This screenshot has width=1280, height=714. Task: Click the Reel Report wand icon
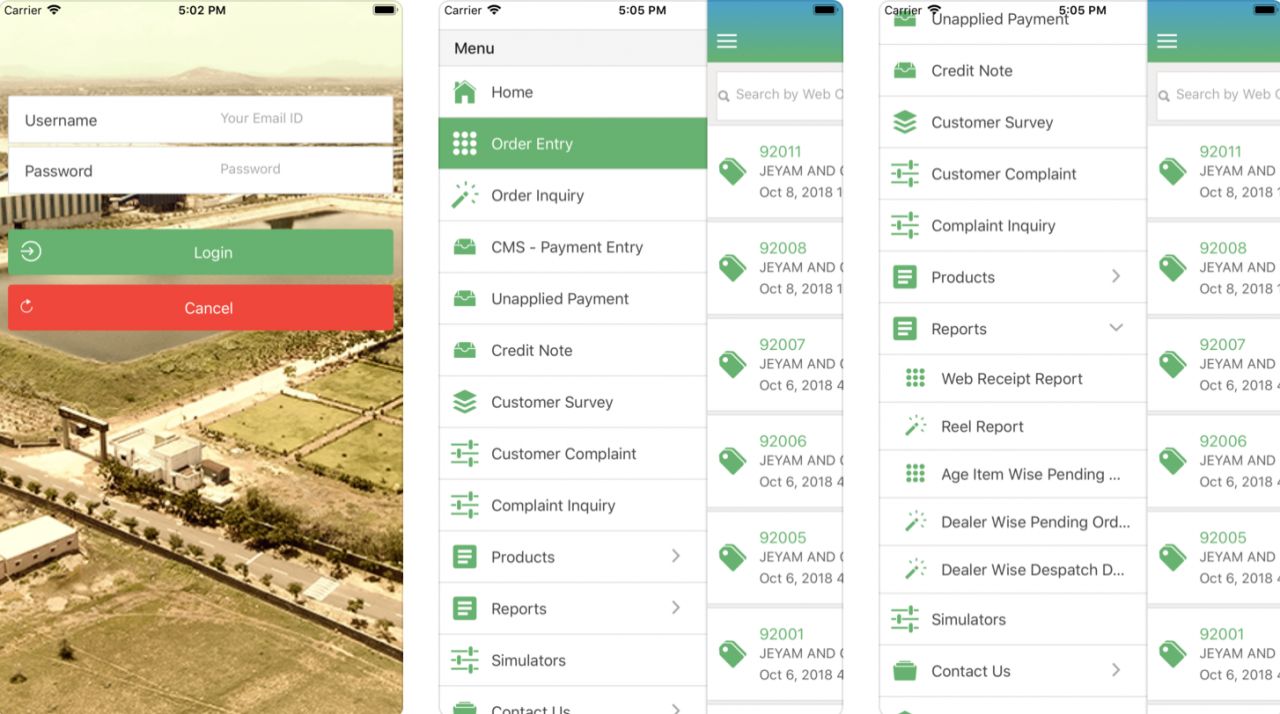tap(915, 427)
